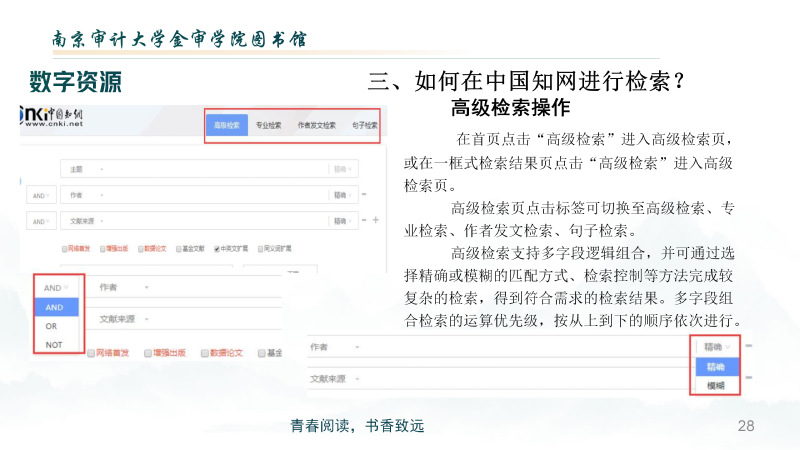Viewport: 800px width, 450px height.
Task: Click the CNKI 中国知网 logo
Action: pos(53,119)
